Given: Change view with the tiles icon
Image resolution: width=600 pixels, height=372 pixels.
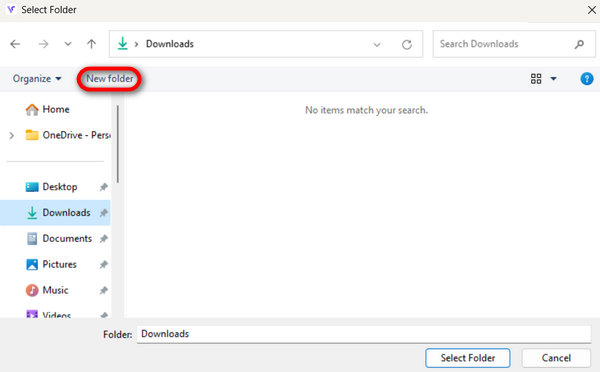Looking at the screenshot, I should pyautogui.click(x=536, y=79).
